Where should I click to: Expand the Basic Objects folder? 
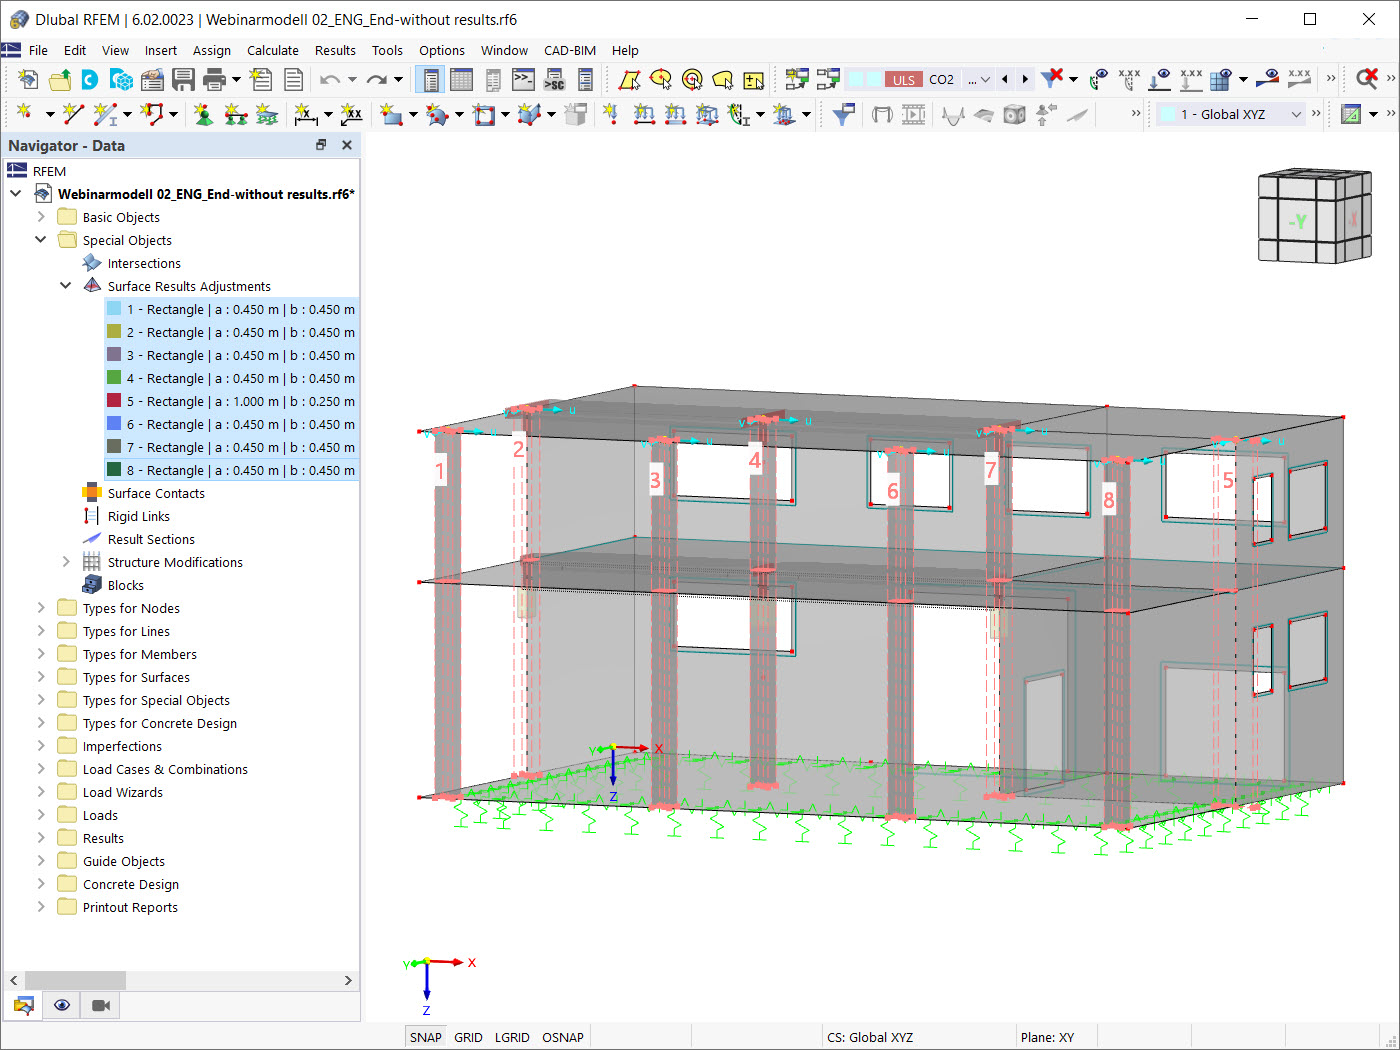pos(41,217)
